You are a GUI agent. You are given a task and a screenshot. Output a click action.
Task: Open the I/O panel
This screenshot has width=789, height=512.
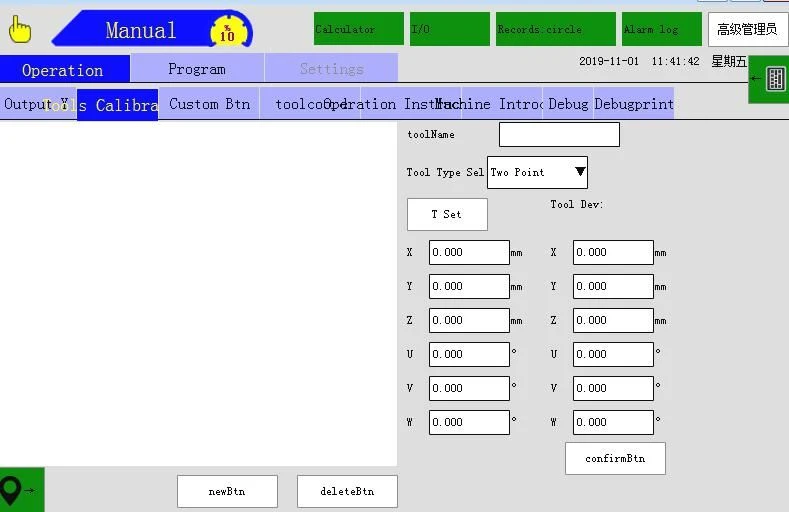[x=450, y=29]
